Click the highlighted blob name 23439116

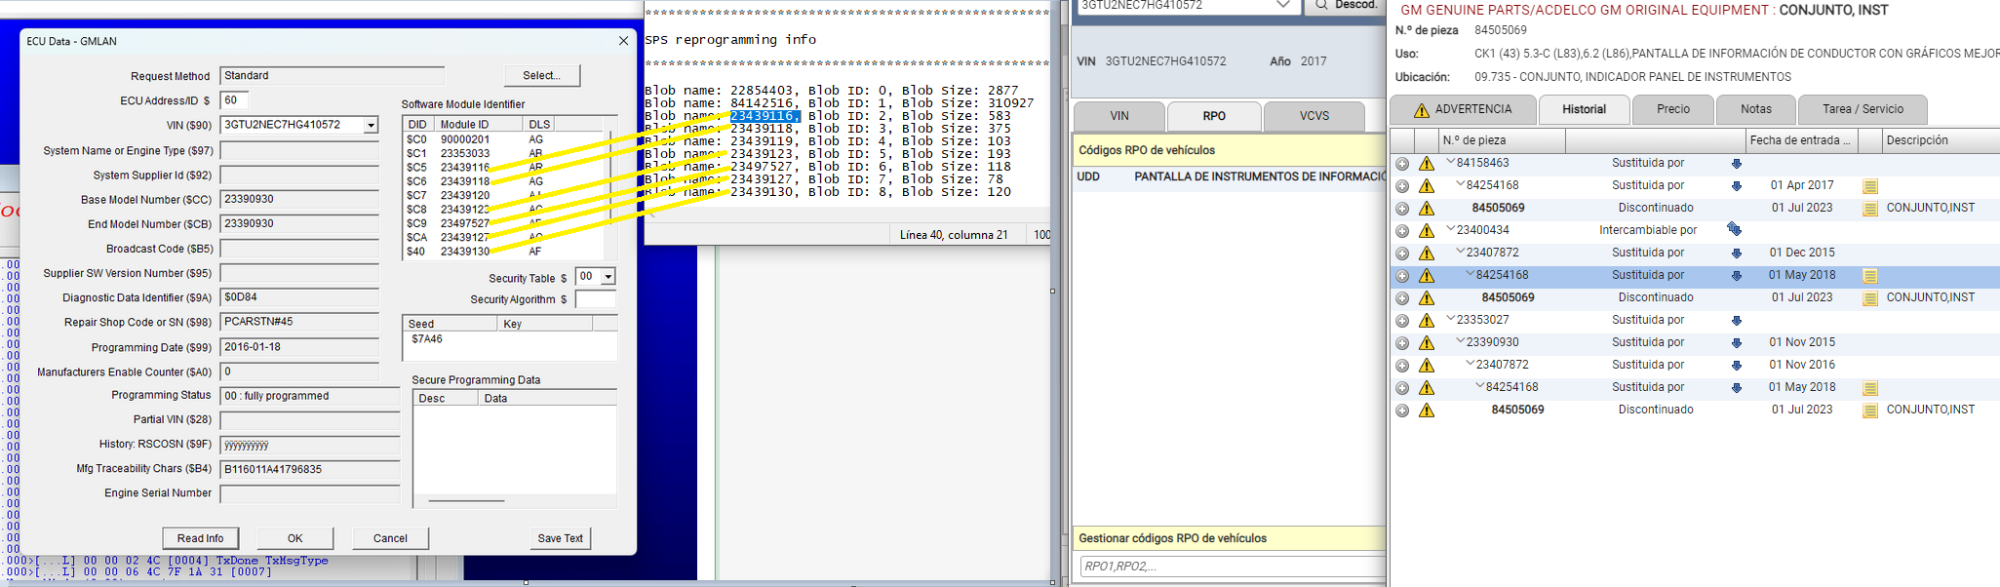click(x=764, y=116)
